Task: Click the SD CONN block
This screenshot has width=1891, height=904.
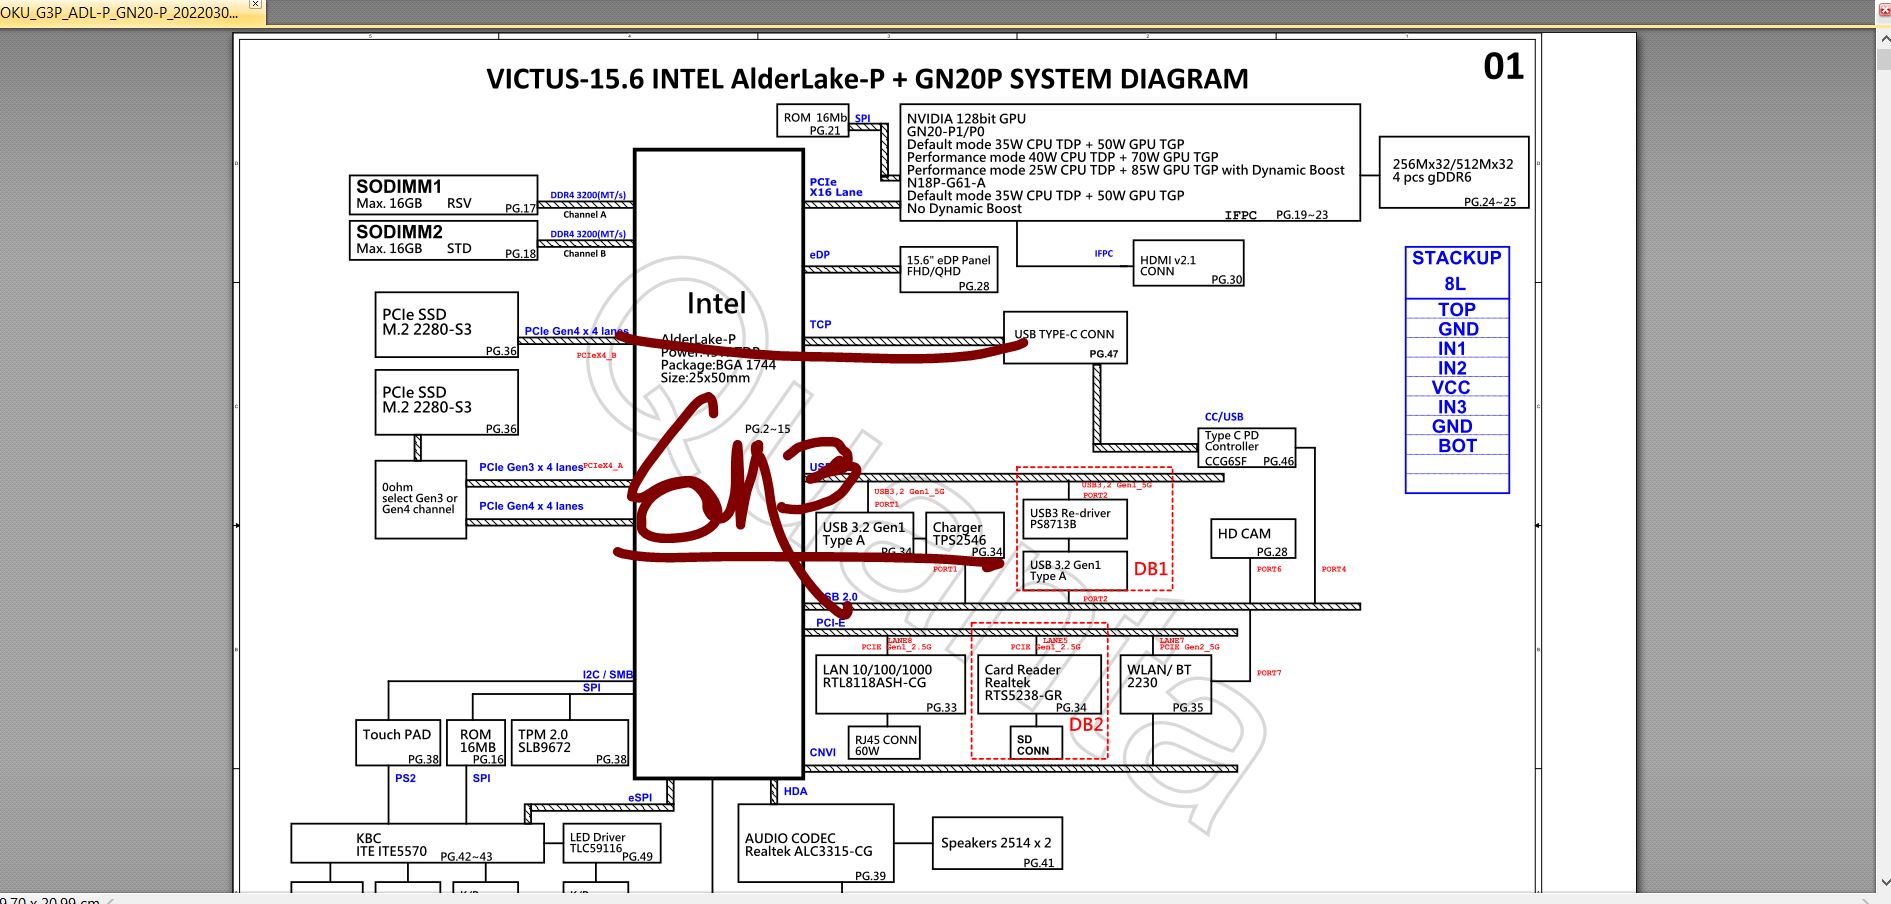Action: tap(1036, 743)
